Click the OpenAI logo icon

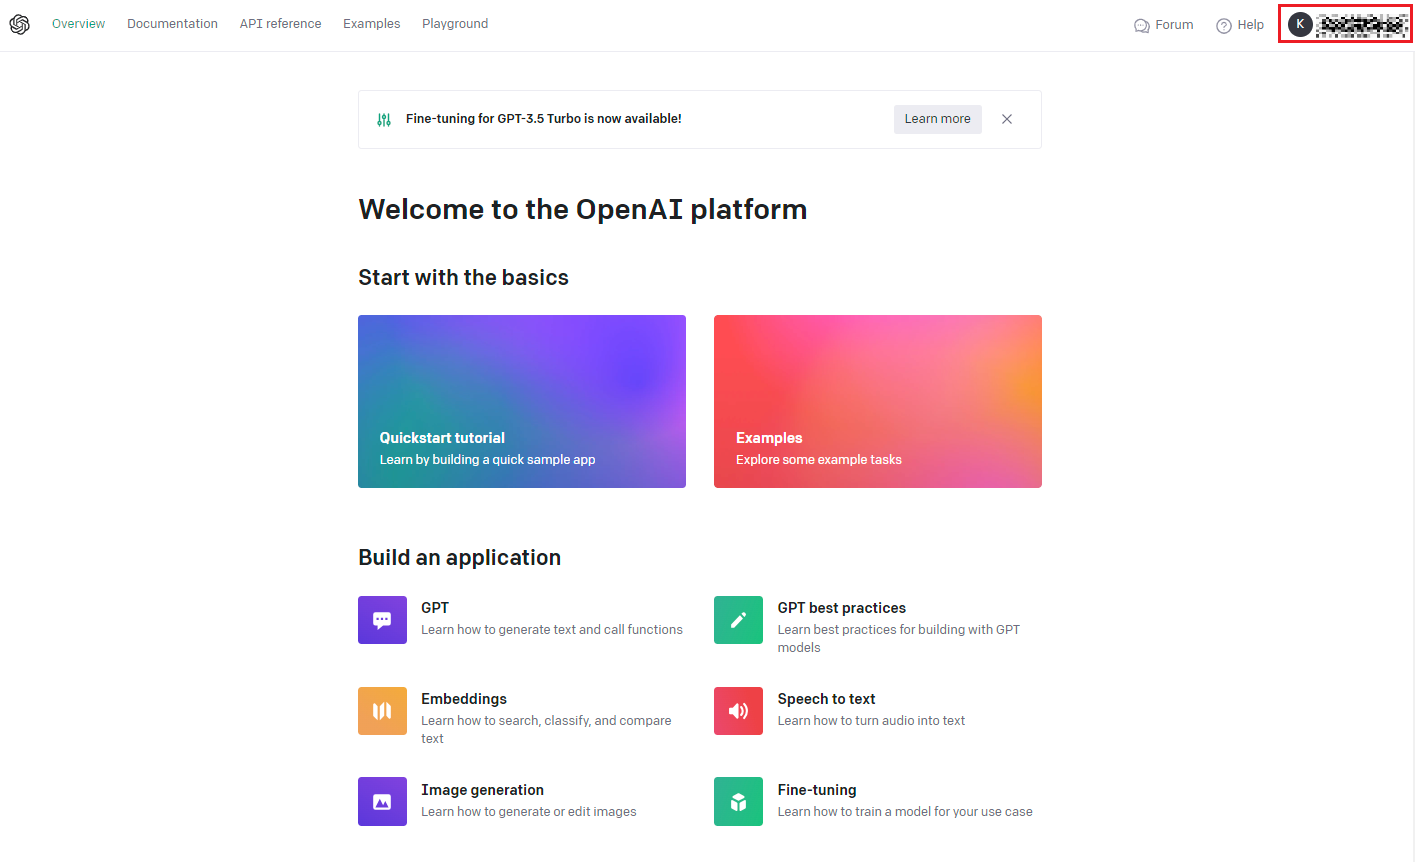[x=20, y=25]
